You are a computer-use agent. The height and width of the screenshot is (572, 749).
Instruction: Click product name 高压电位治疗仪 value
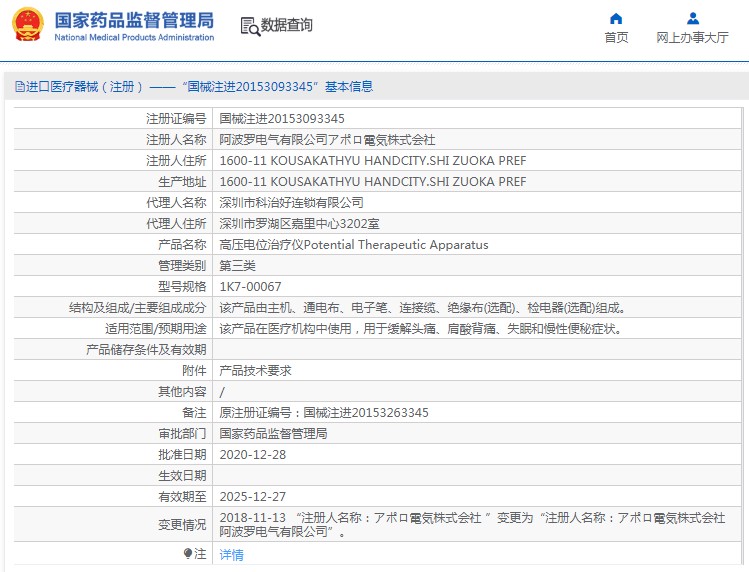pos(354,245)
